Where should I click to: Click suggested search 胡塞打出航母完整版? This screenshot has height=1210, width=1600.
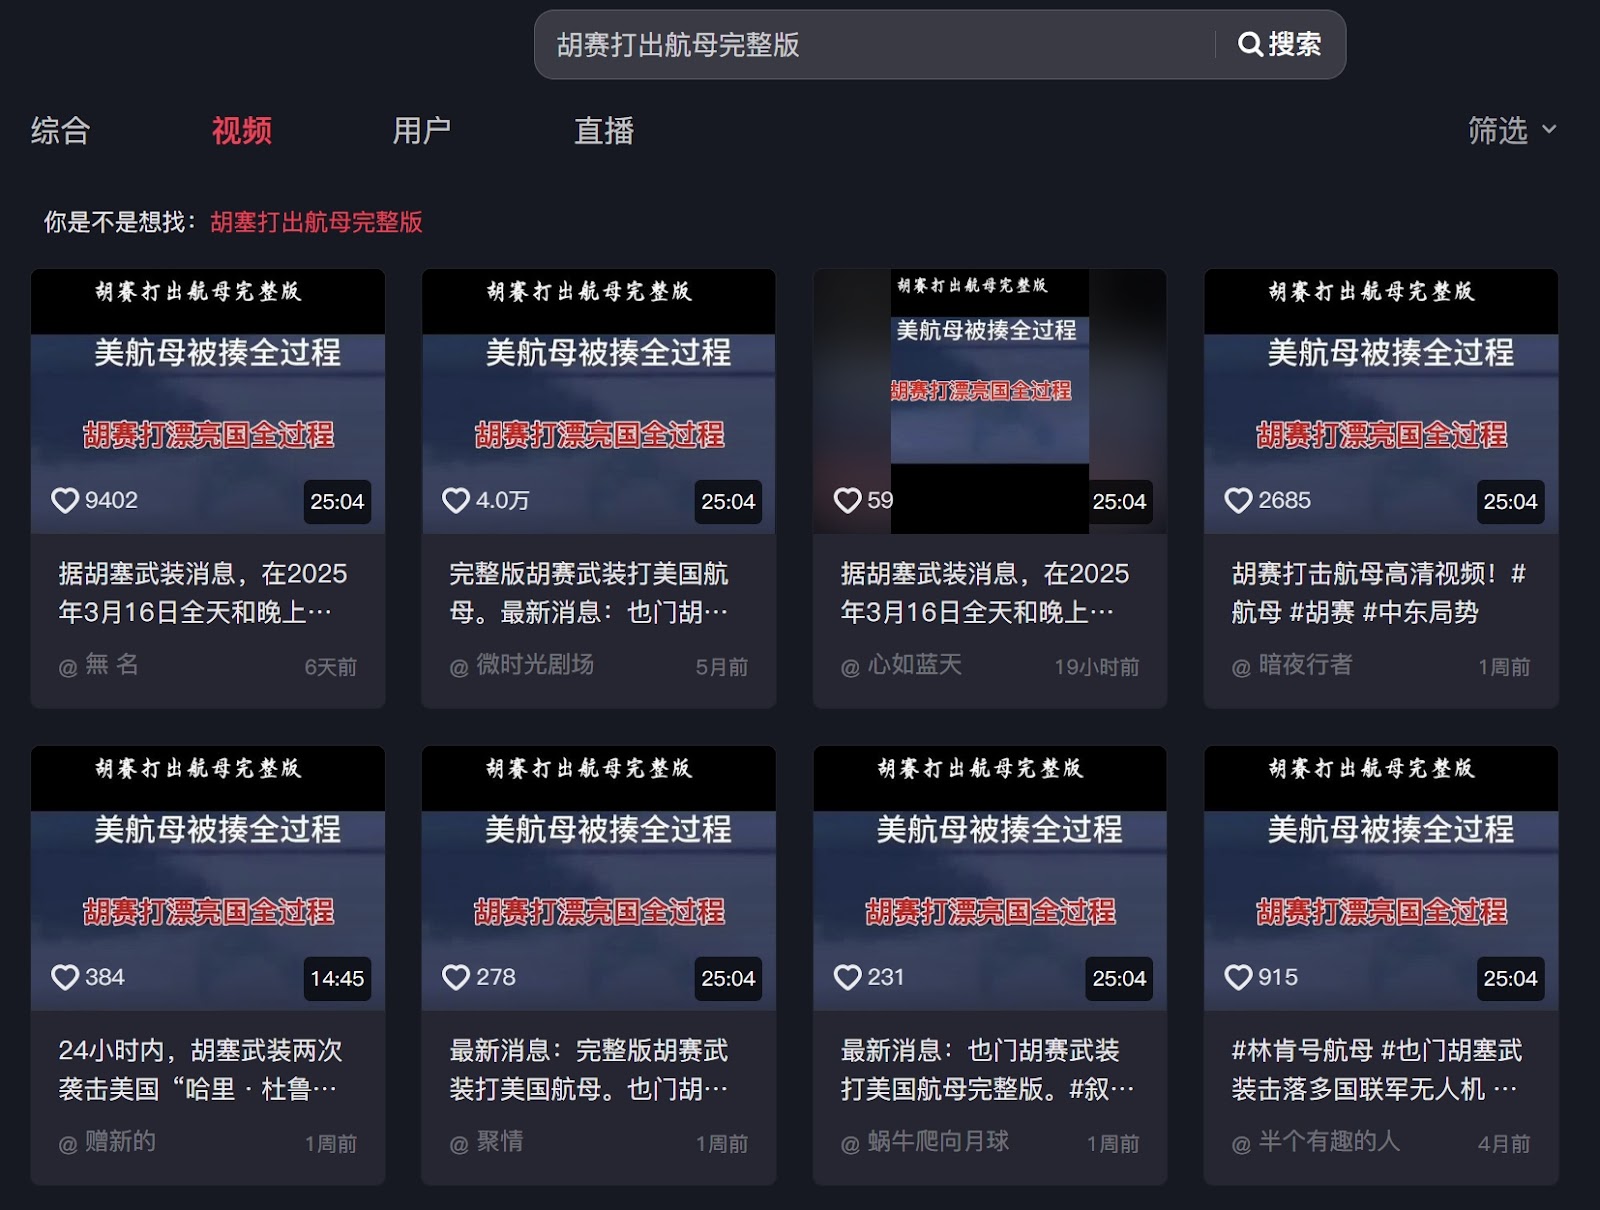[316, 222]
